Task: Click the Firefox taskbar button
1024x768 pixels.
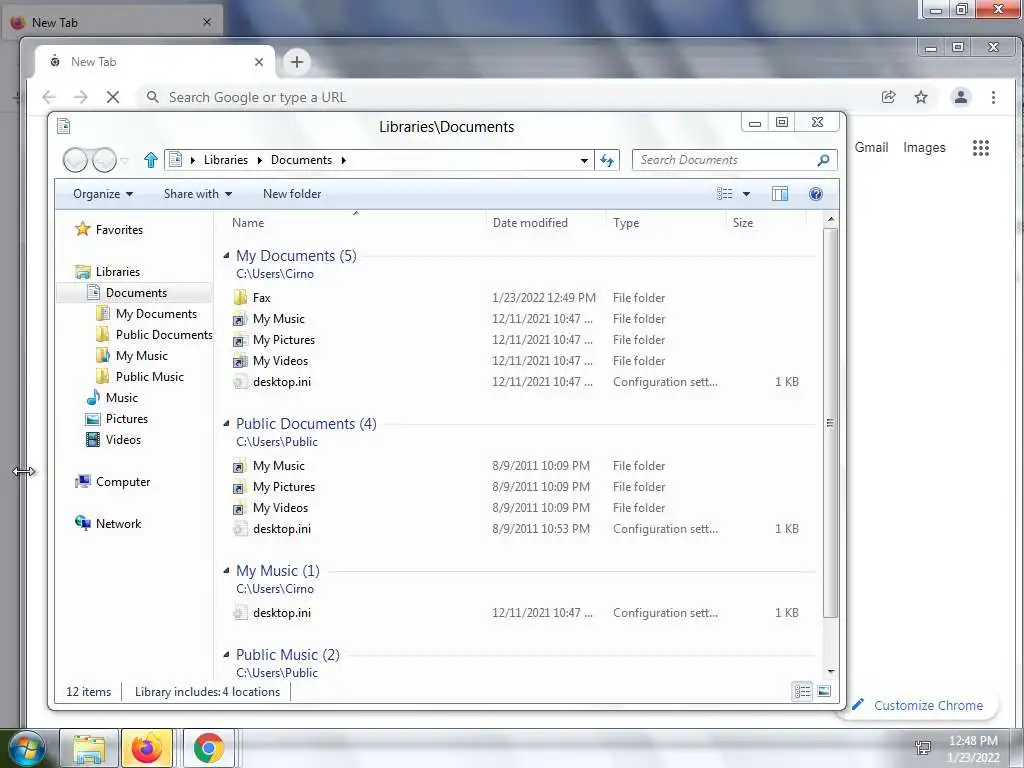Action: coord(147,748)
